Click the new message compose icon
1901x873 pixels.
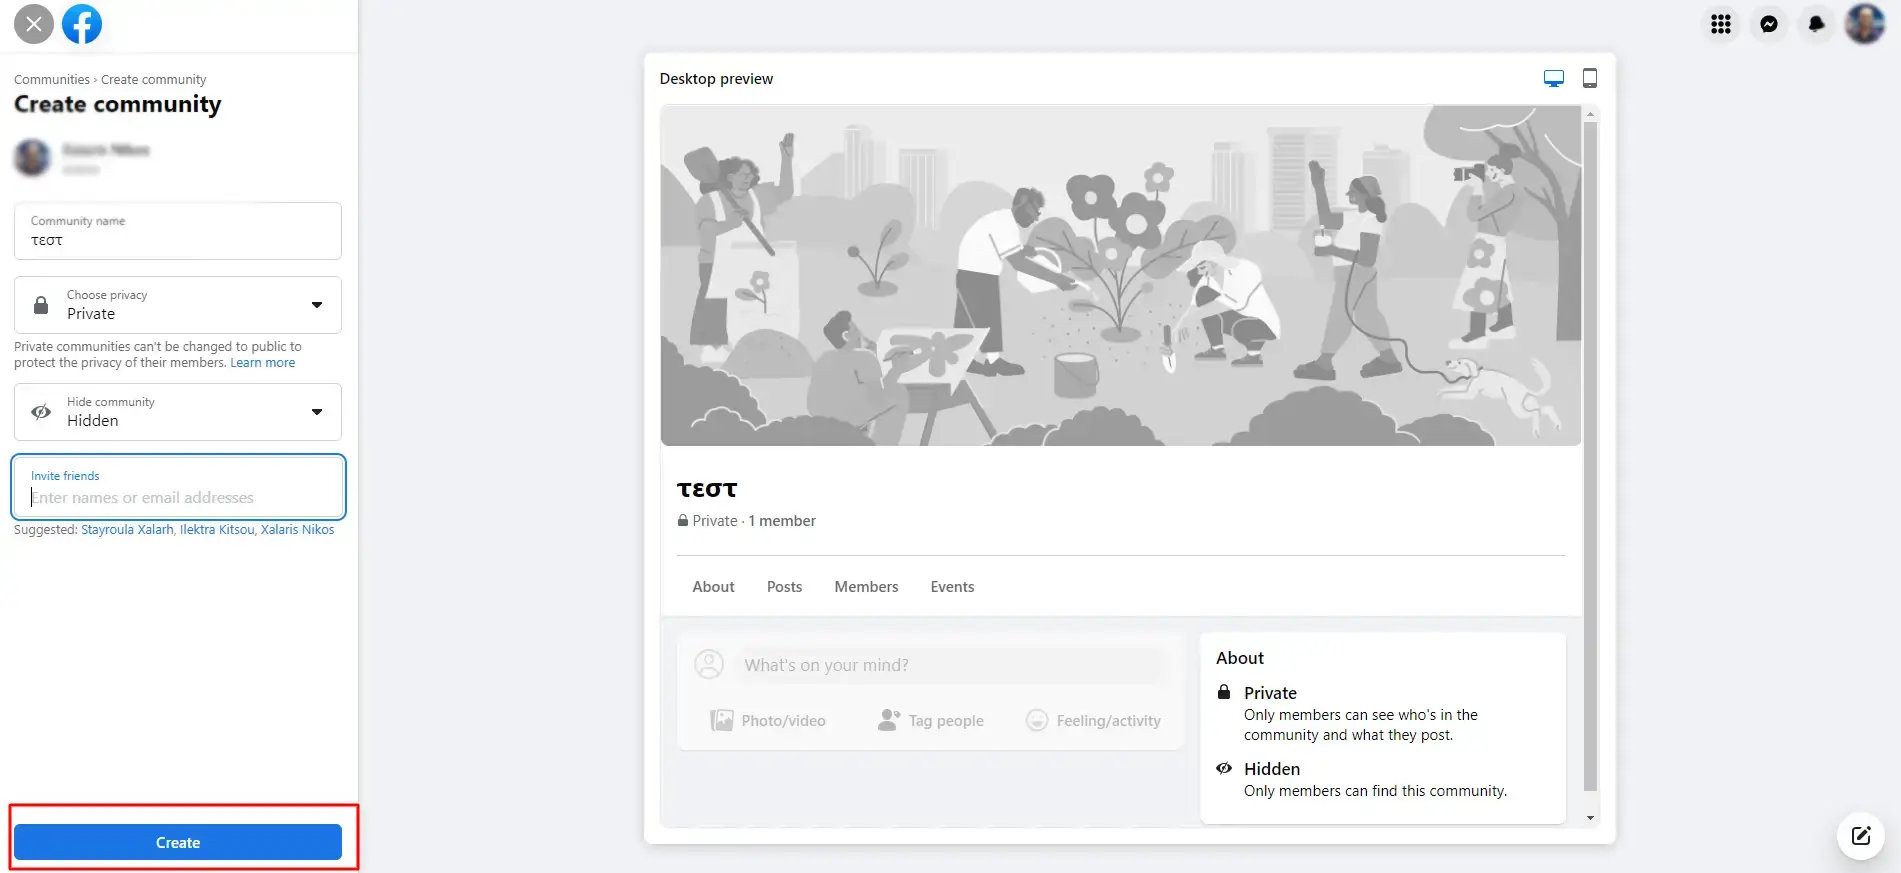[x=1861, y=836]
